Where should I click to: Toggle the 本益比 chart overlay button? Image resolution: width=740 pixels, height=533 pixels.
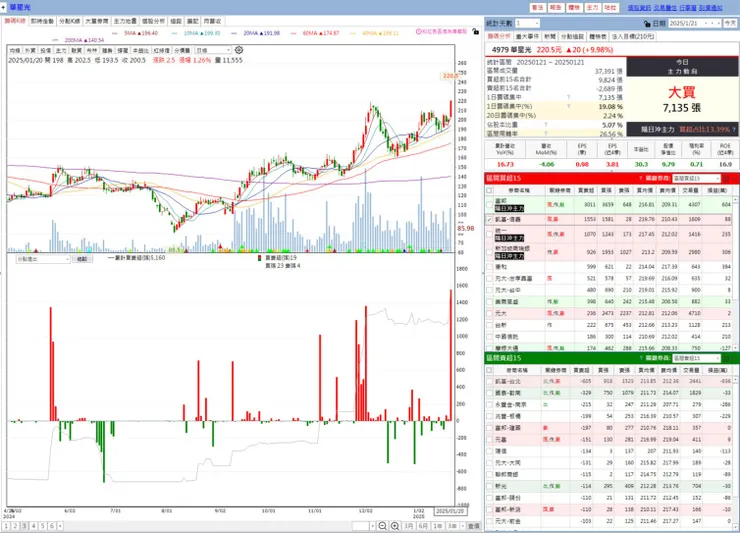point(141,50)
